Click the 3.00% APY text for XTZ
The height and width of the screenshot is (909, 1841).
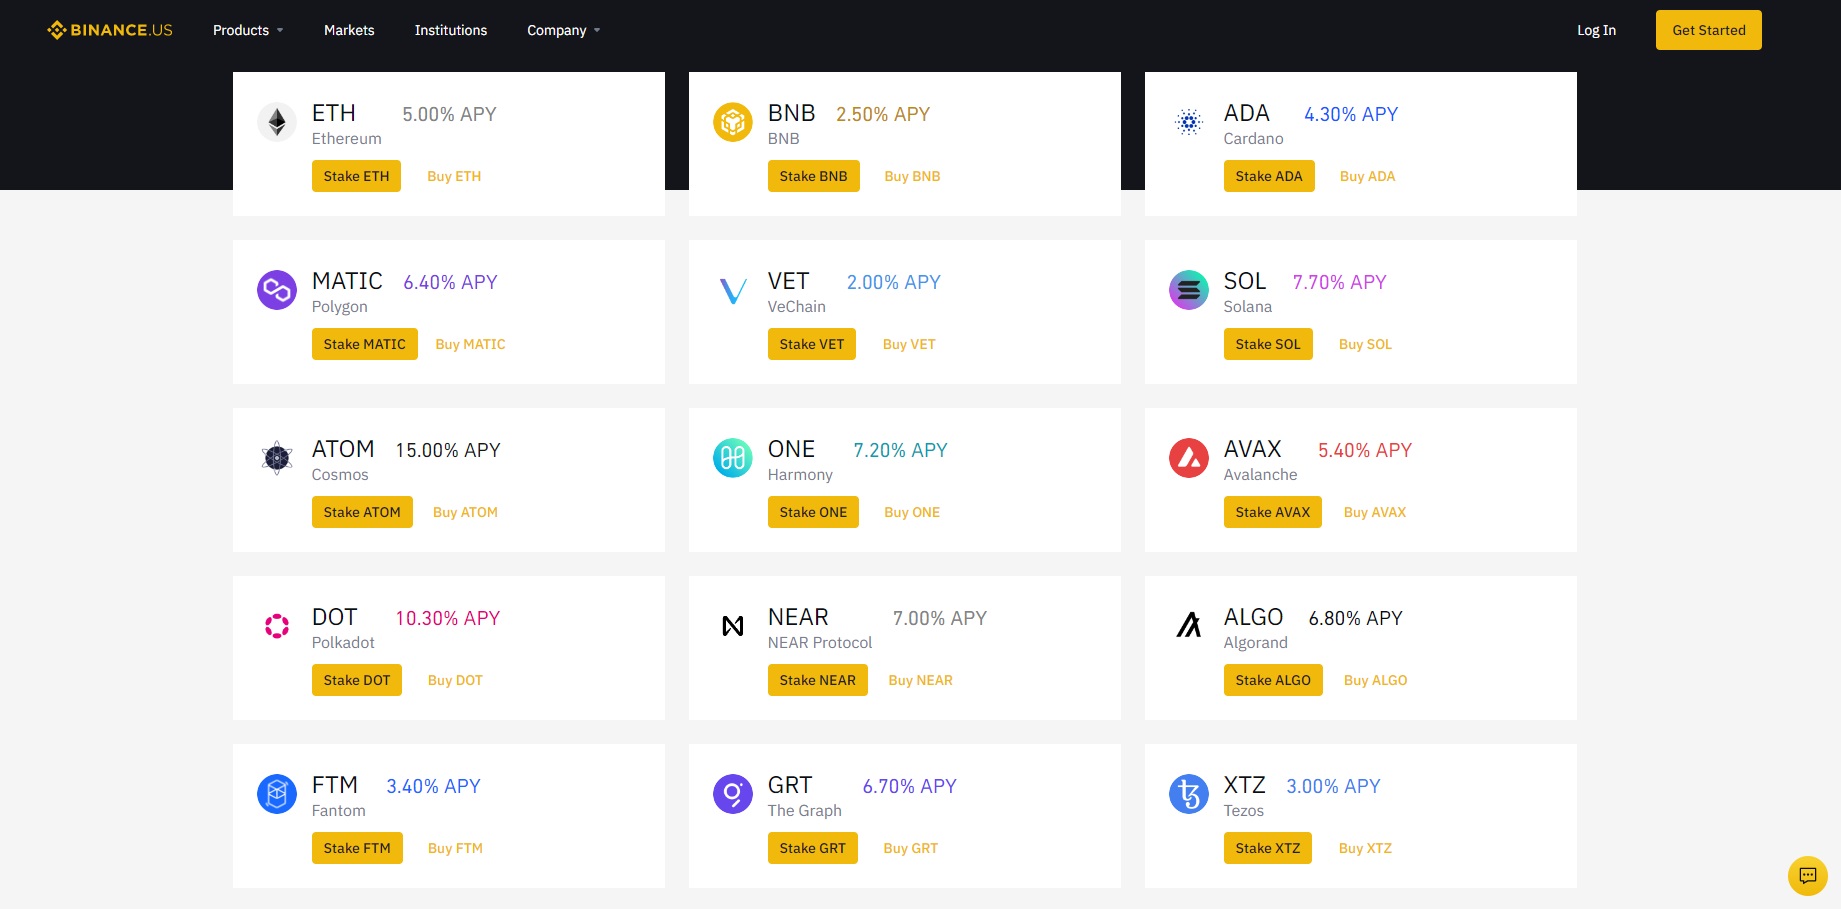pyautogui.click(x=1333, y=786)
